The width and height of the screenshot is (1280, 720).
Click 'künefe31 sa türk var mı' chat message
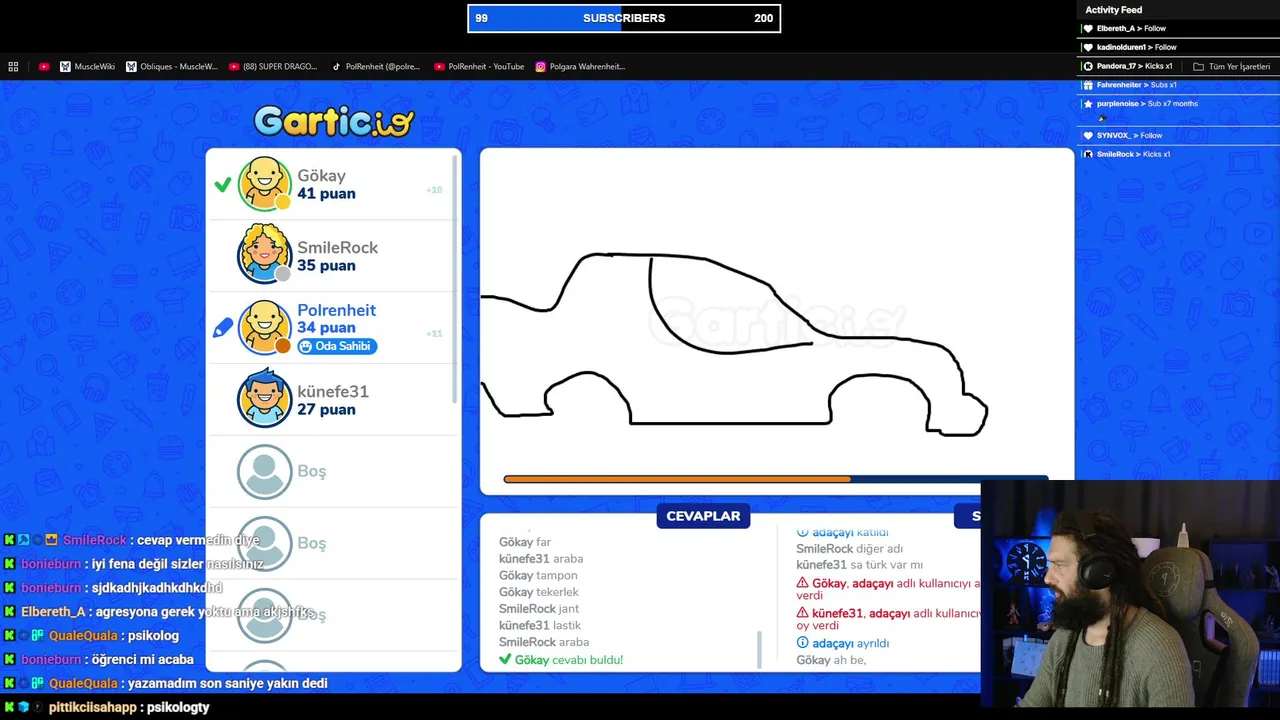tap(859, 565)
